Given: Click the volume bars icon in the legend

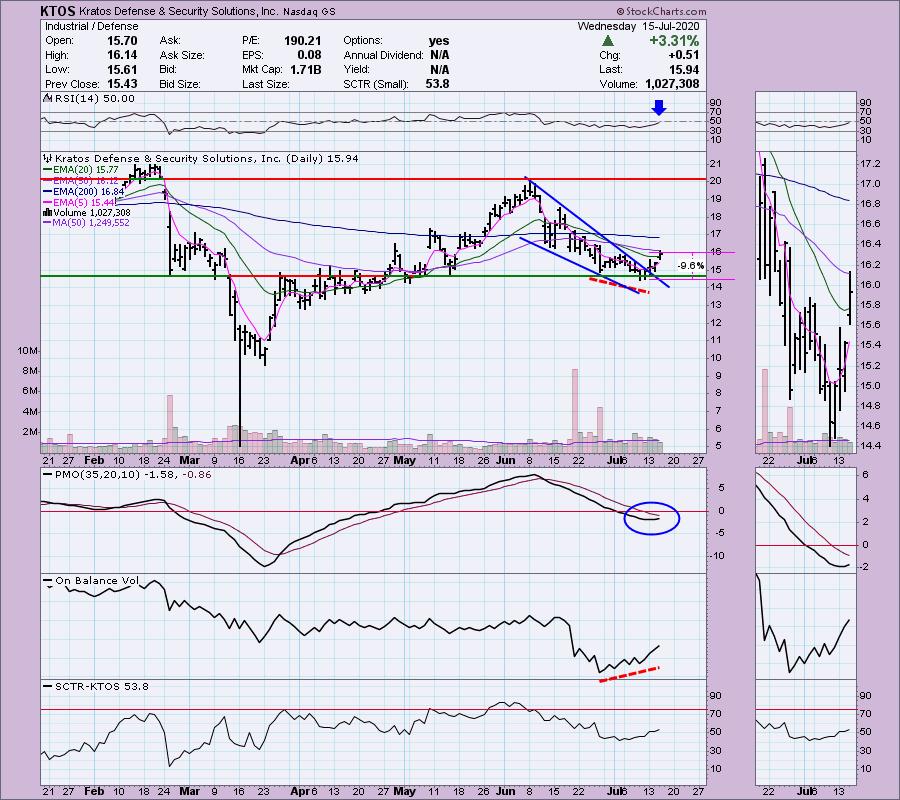Looking at the screenshot, I should click(47, 213).
